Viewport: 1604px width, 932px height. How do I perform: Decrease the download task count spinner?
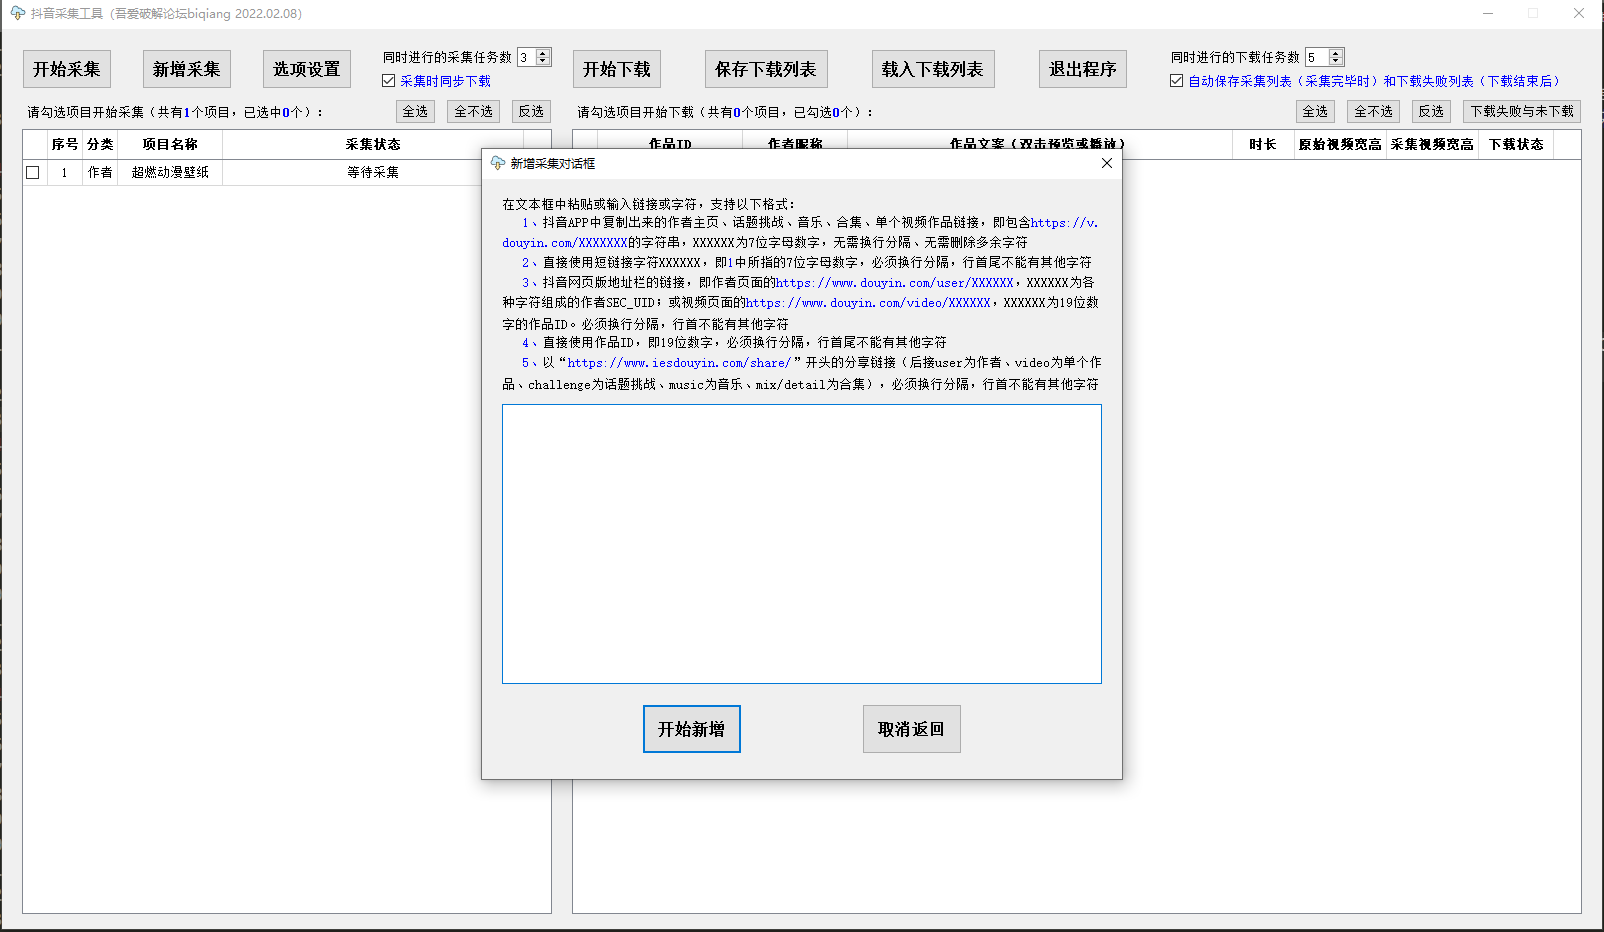(1336, 61)
